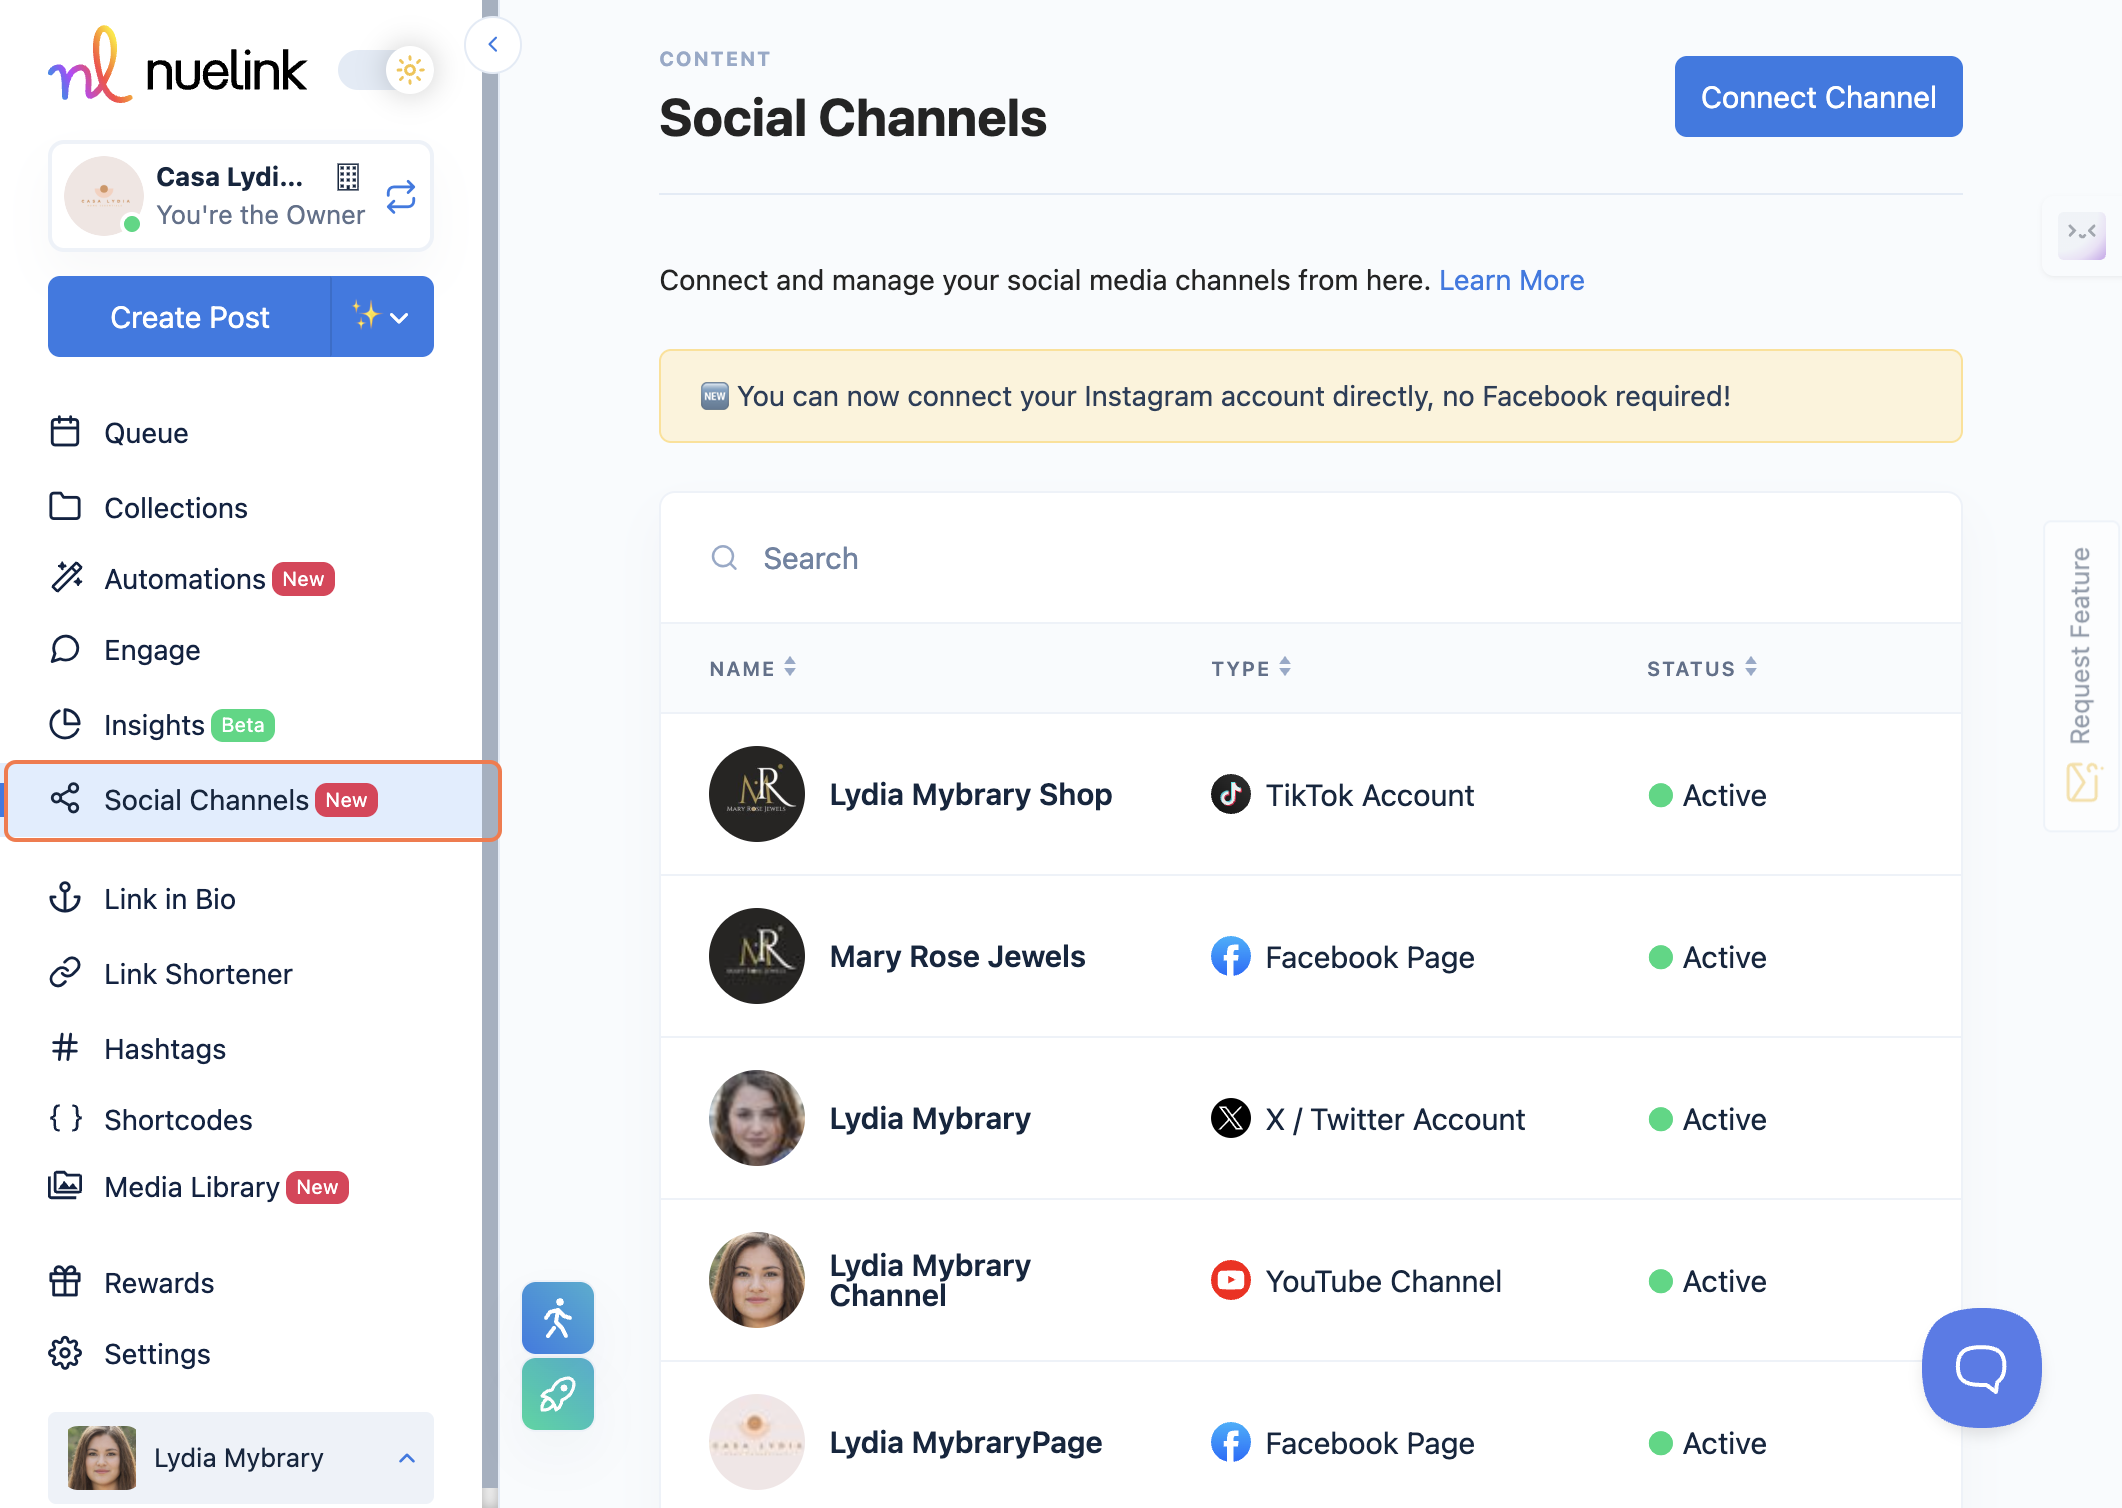Click the Create Post button
This screenshot has width=2122, height=1508.
coord(189,317)
